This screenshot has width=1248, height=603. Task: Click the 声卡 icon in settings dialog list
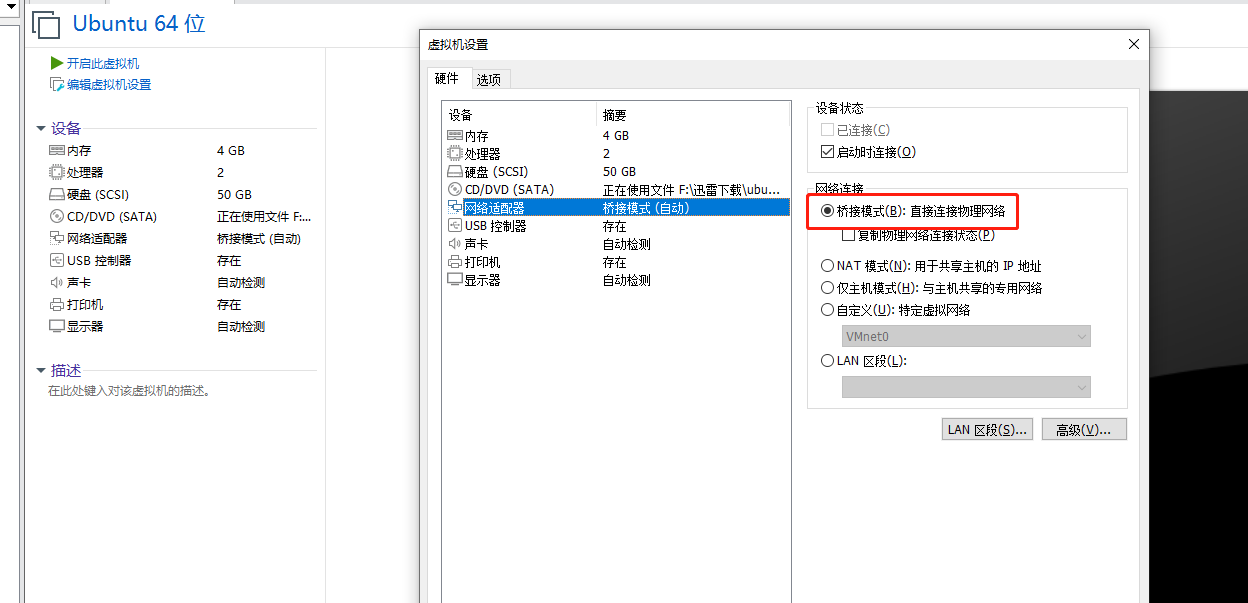[x=454, y=243]
